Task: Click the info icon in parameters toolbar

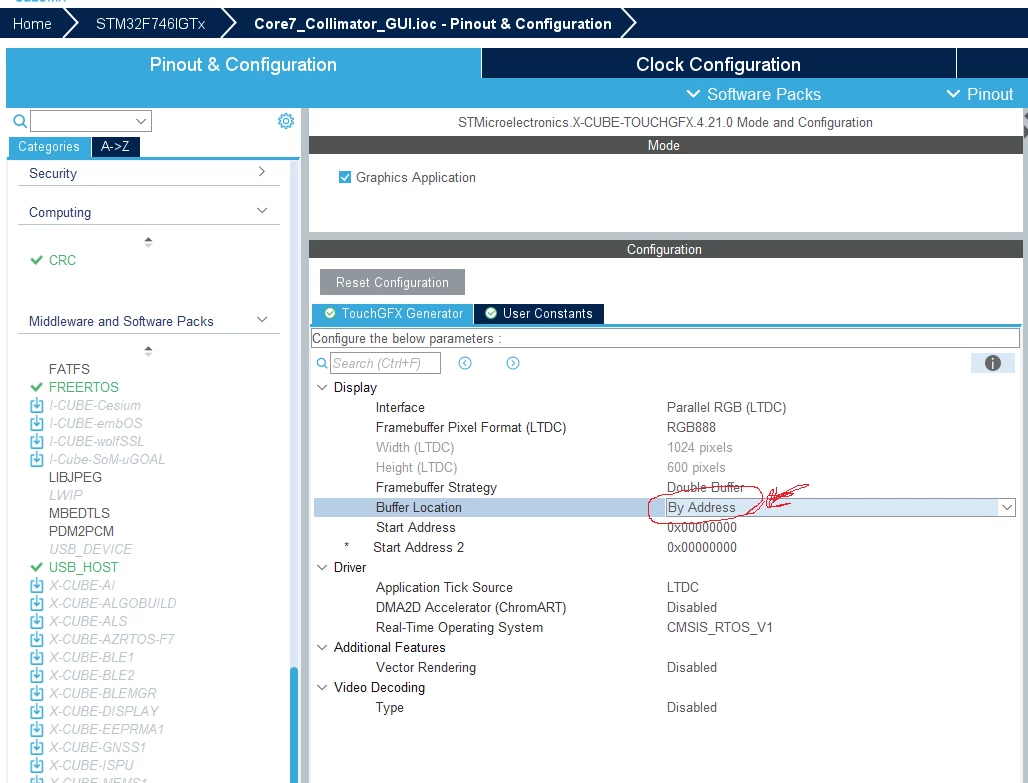Action: click(x=992, y=363)
